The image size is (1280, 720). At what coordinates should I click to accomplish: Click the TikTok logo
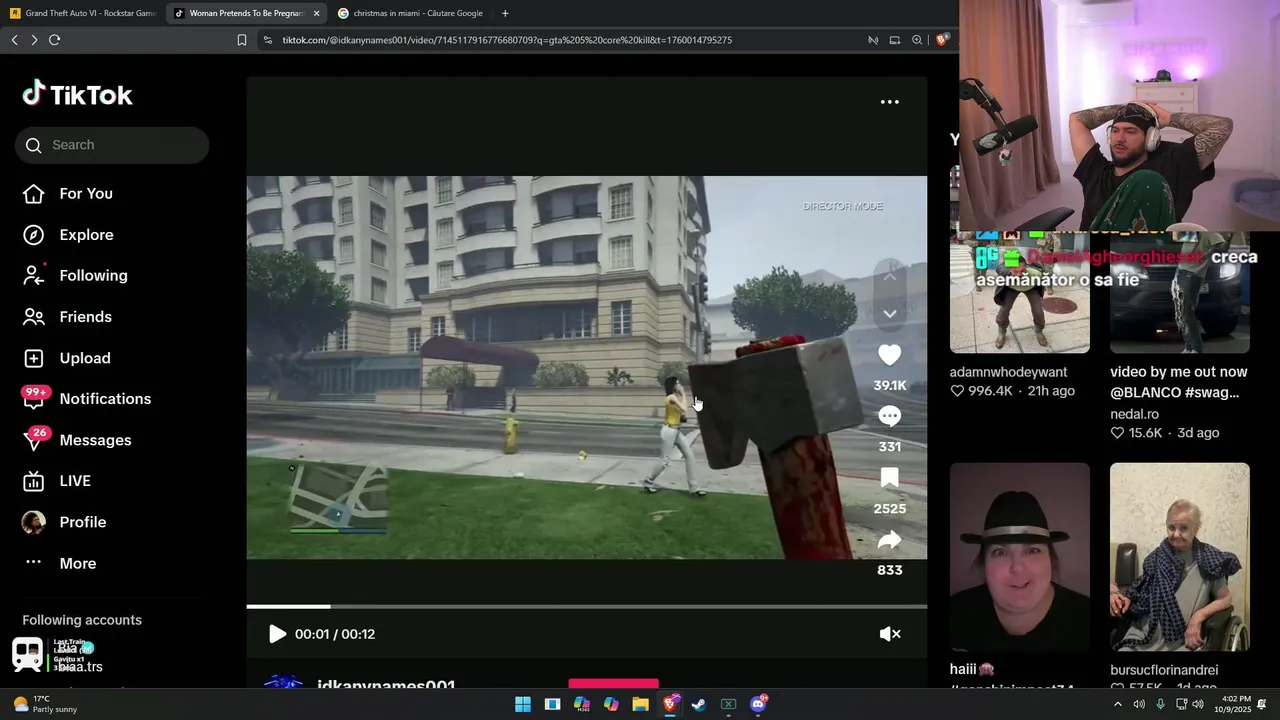(x=77, y=94)
